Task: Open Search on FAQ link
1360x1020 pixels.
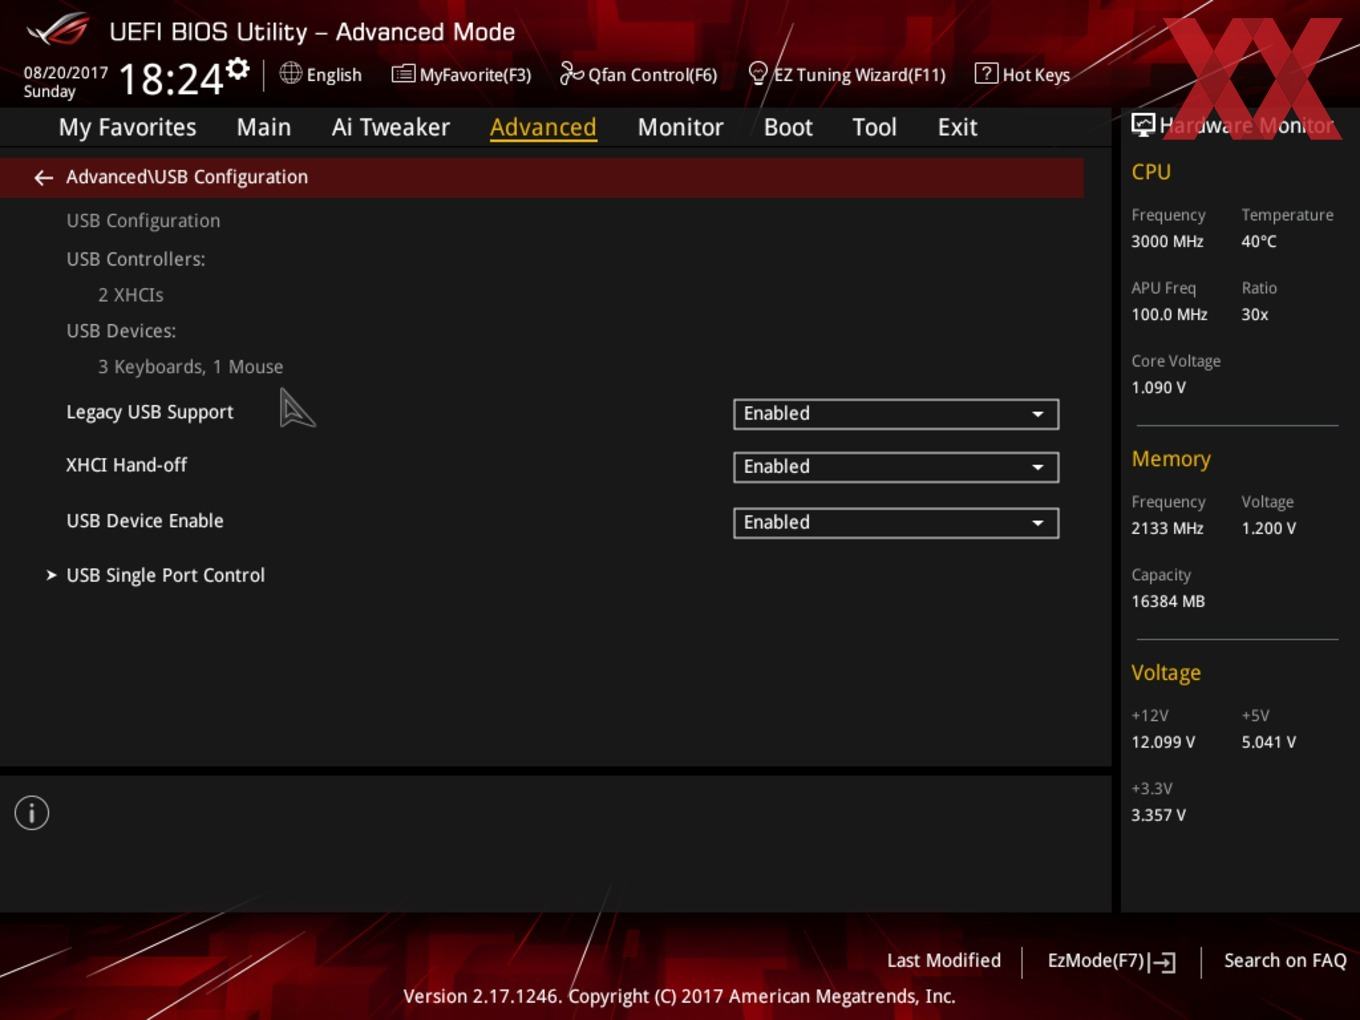Action: point(1285,961)
